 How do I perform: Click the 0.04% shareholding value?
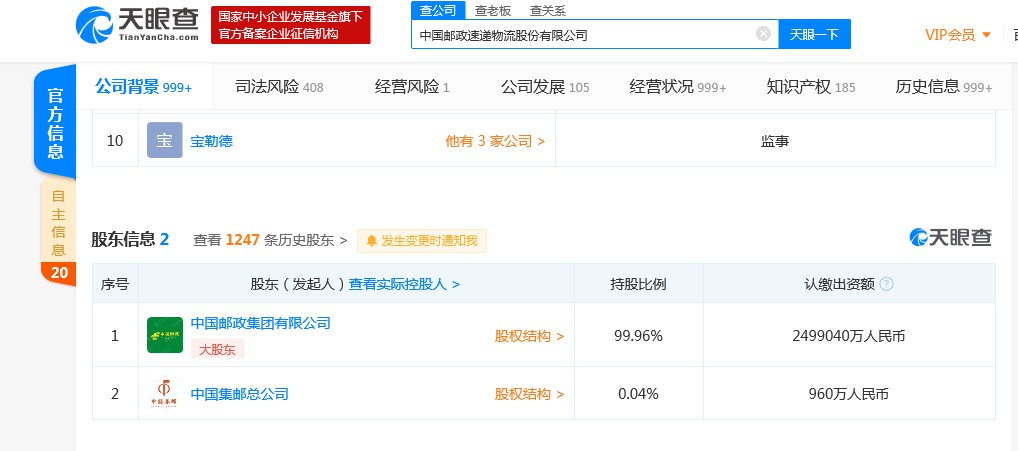(x=638, y=394)
